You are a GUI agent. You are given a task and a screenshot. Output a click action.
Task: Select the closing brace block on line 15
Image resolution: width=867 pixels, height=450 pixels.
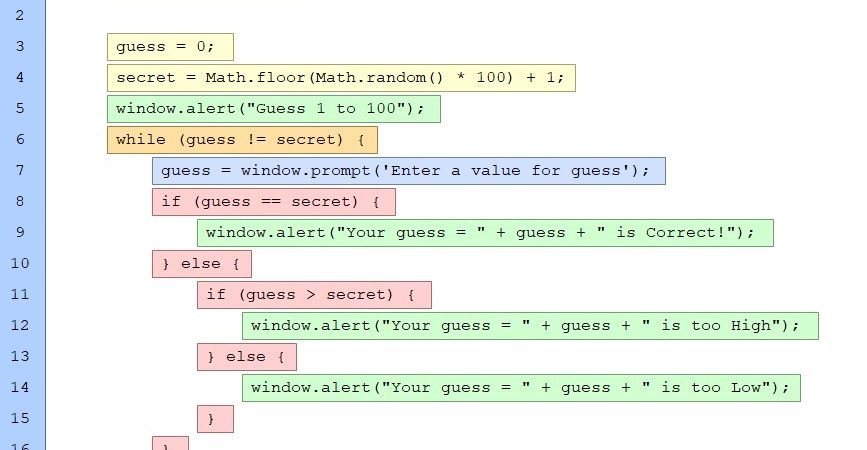pyautogui.click(x=215, y=419)
